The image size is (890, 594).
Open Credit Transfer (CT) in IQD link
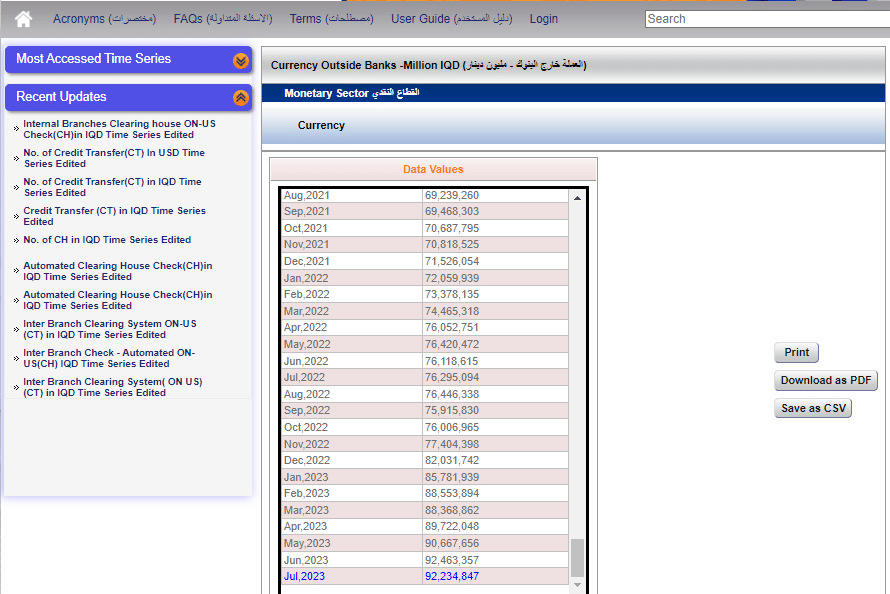114,216
